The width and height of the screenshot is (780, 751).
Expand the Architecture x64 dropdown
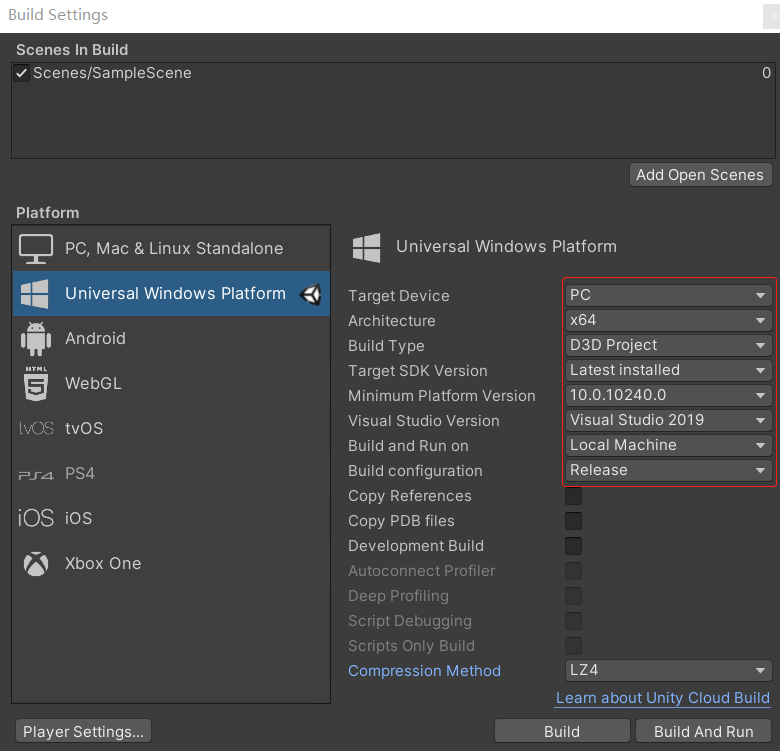tap(668, 321)
